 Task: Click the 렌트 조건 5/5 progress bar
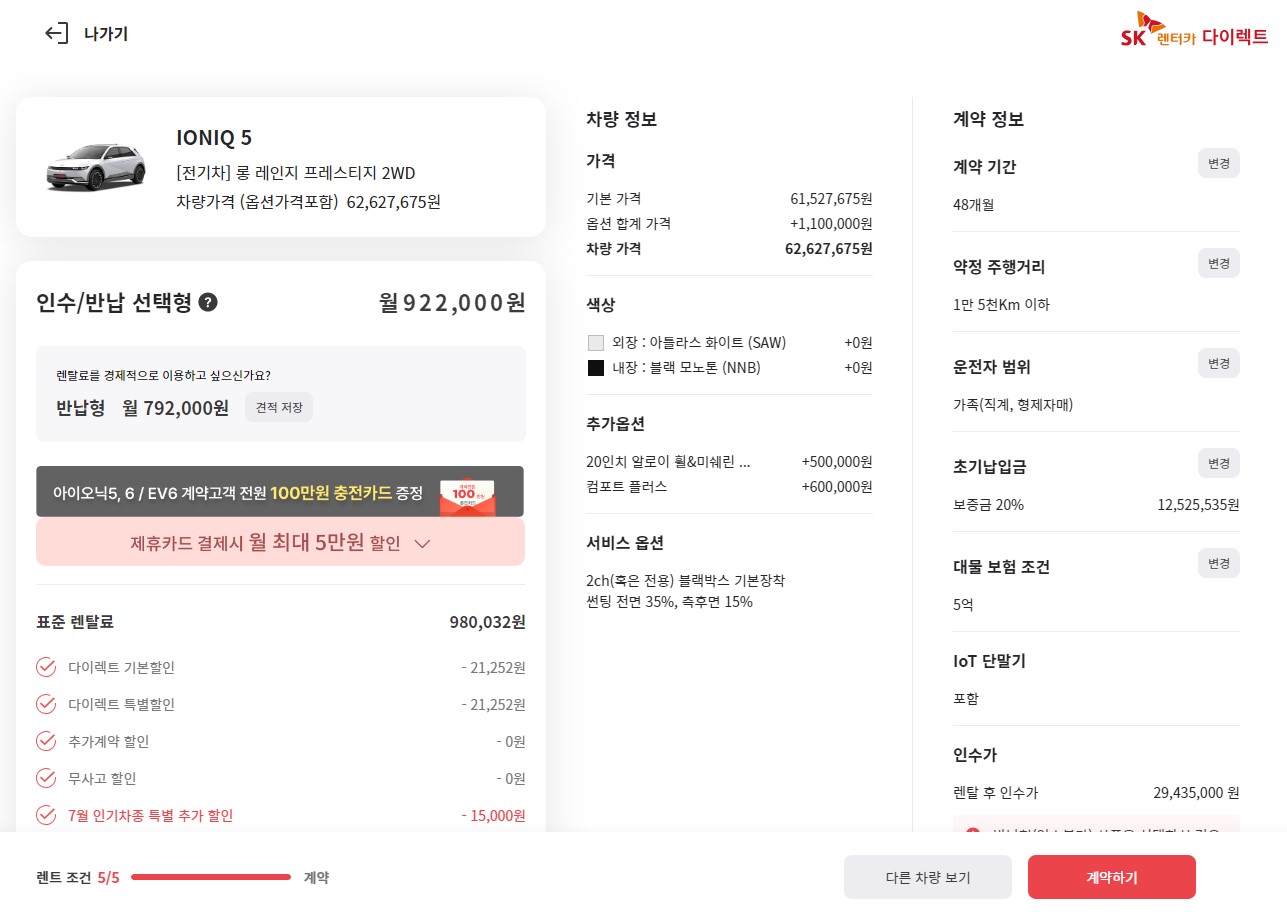[211, 877]
